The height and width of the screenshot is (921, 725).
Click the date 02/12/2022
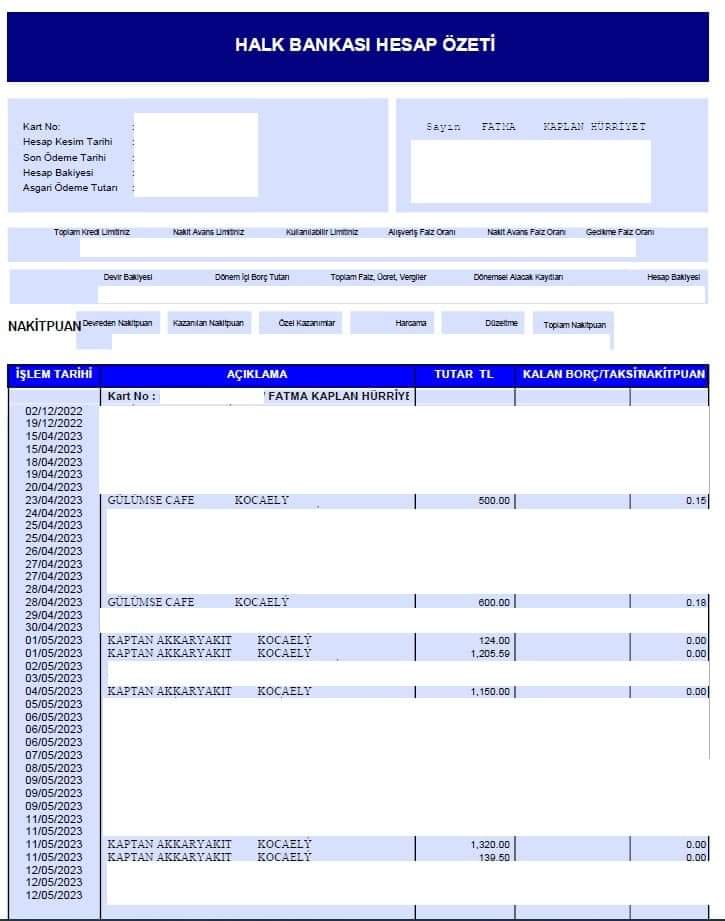(x=54, y=411)
